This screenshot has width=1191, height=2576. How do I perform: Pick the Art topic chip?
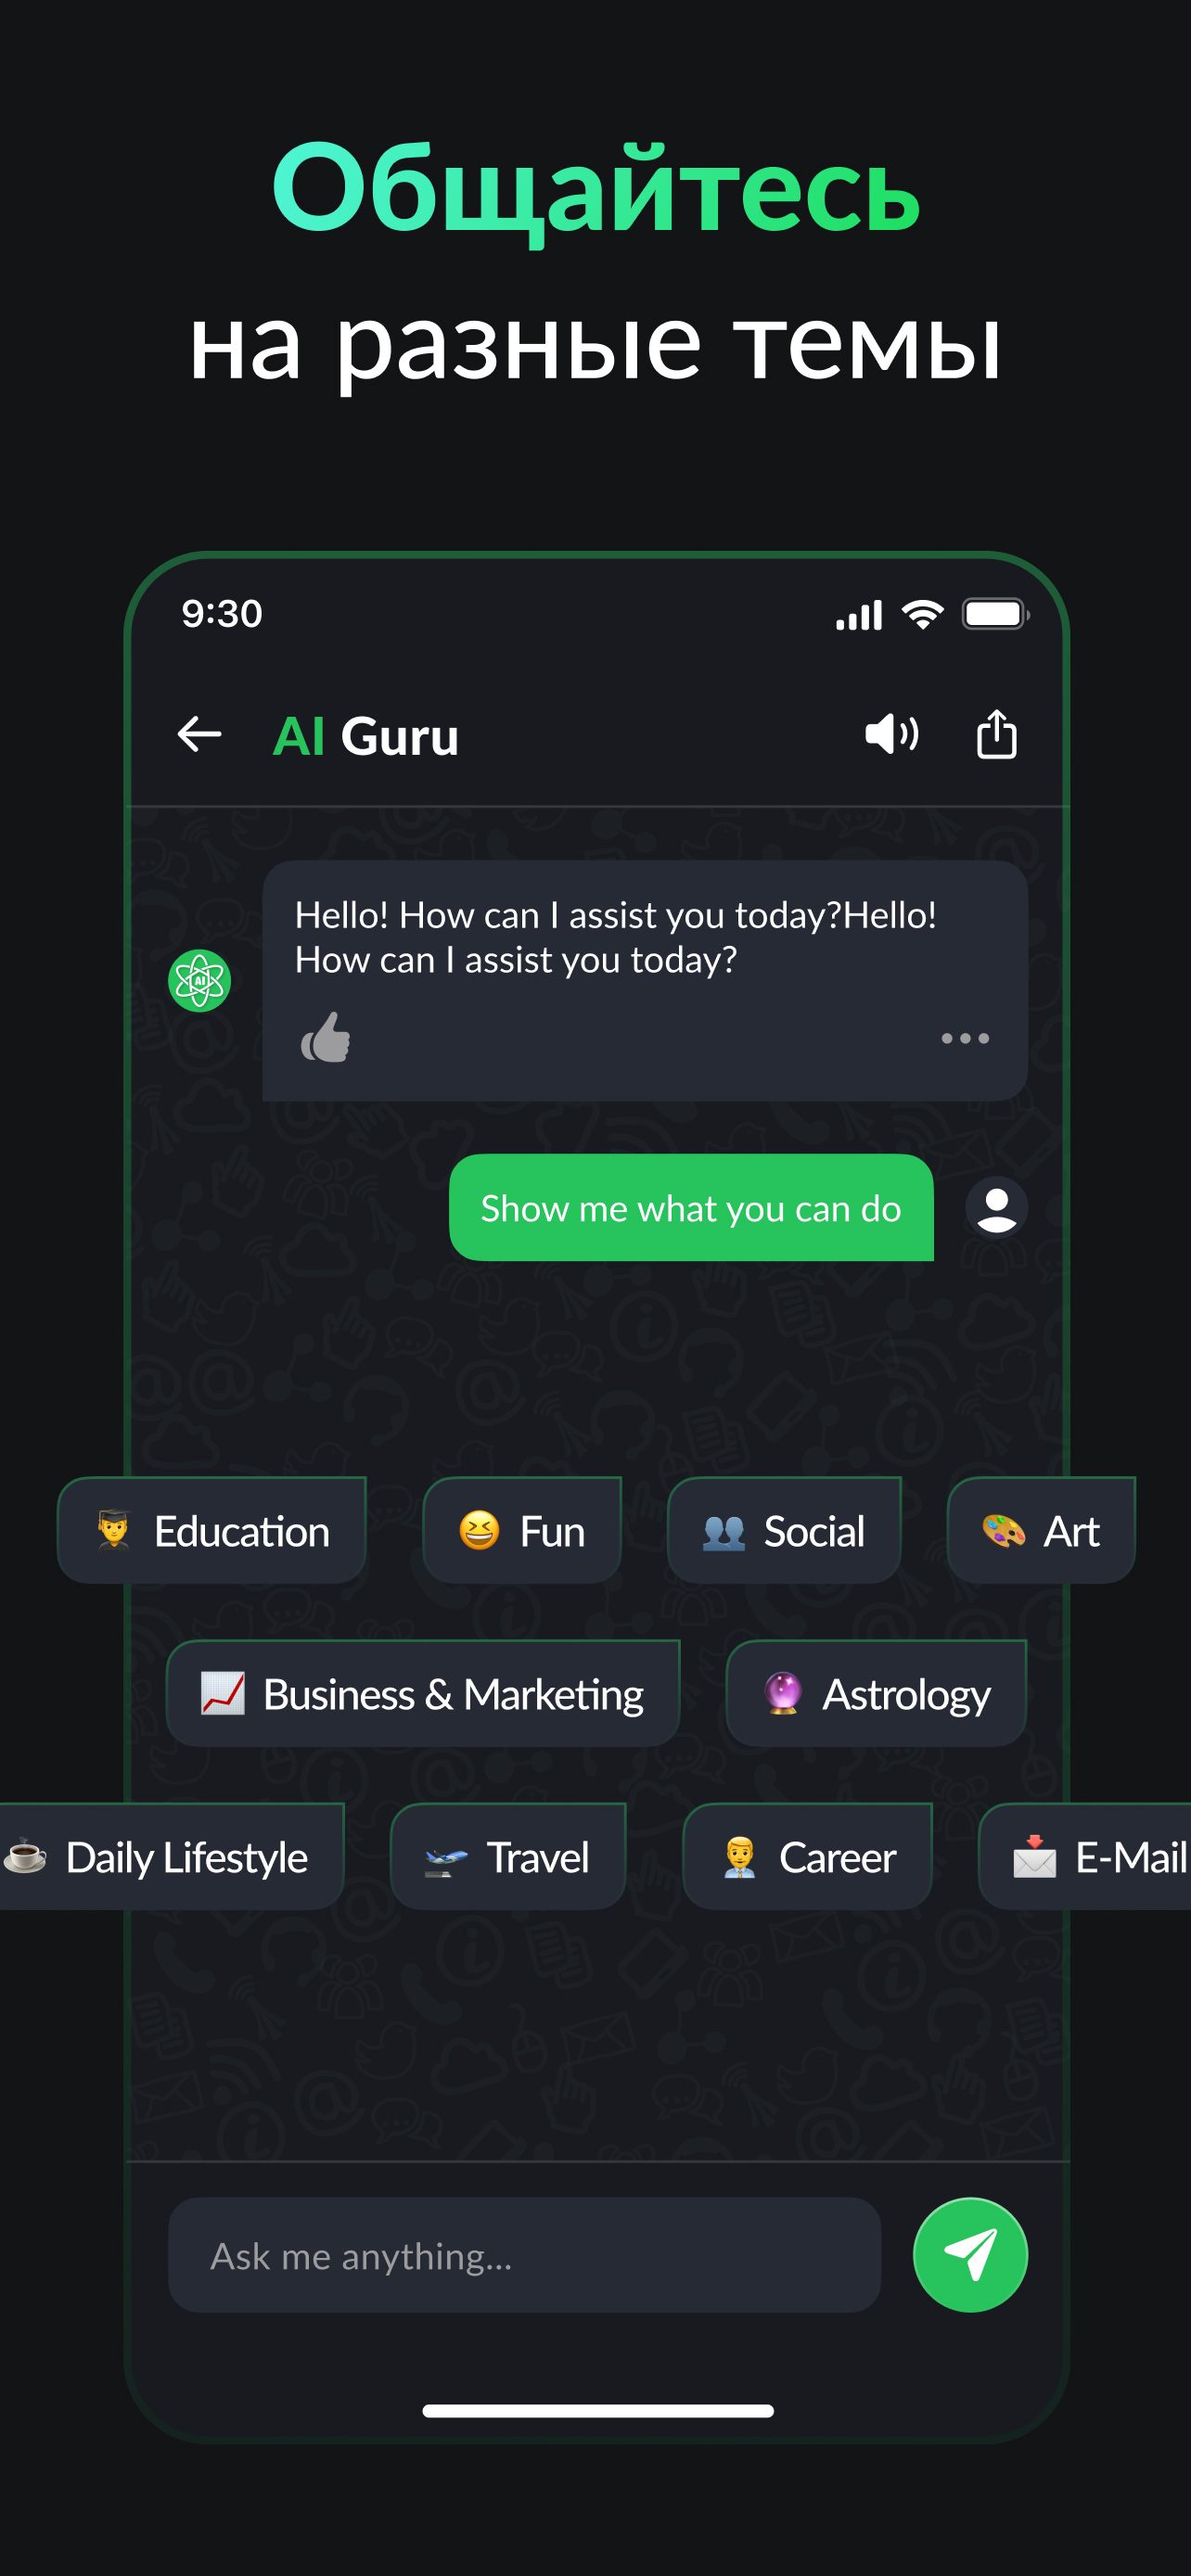point(1041,1530)
